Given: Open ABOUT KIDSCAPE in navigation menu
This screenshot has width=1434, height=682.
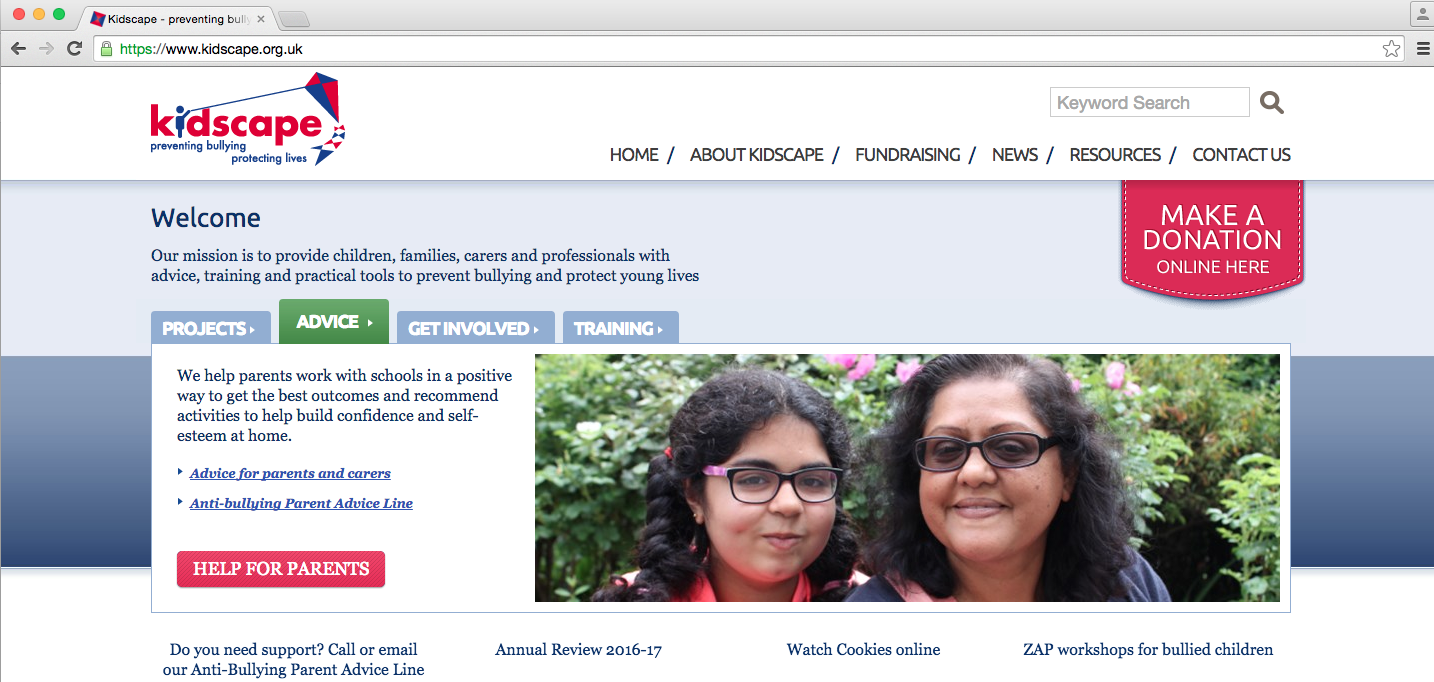Looking at the screenshot, I should pyautogui.click(x=757, y=155).
